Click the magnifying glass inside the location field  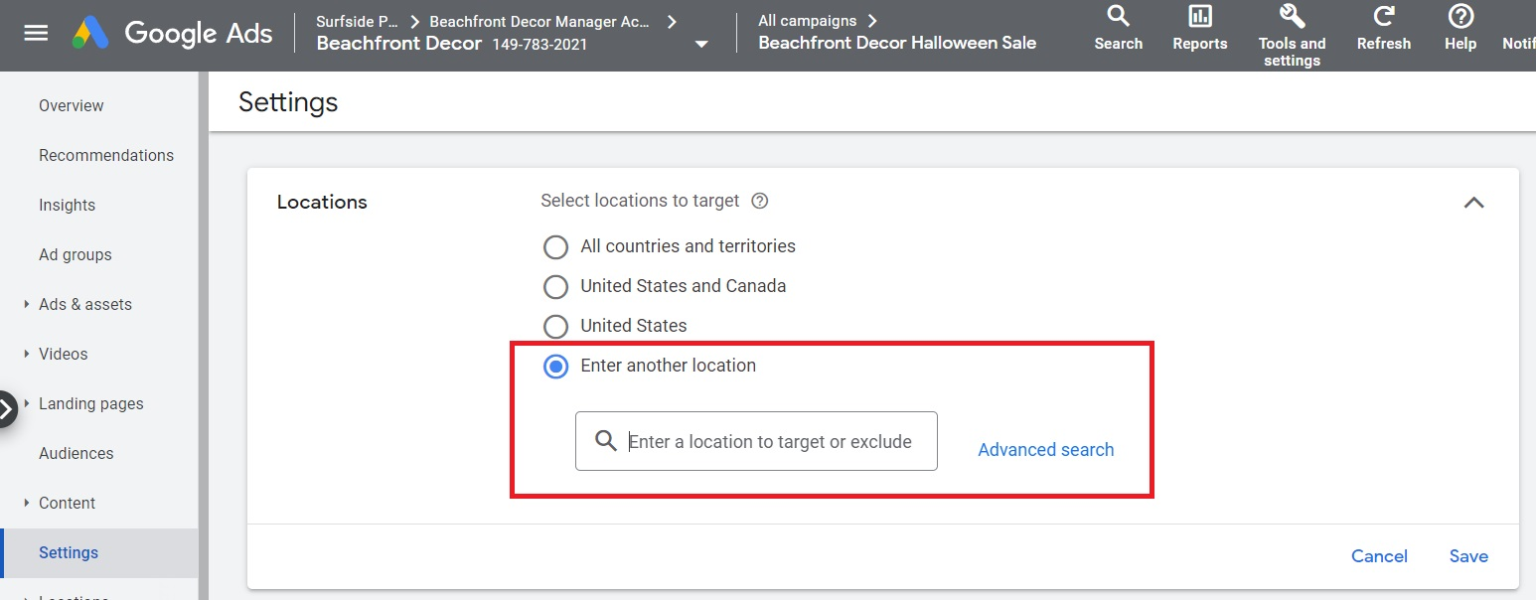tap(605, 441)
